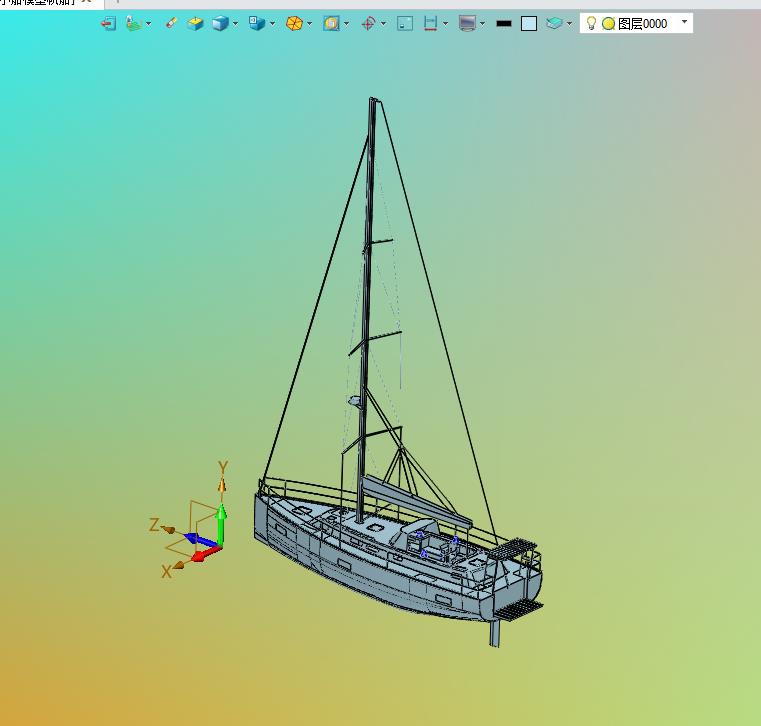761x726 pixels.
Task: Close the current document tab
Action: point(86,1)
